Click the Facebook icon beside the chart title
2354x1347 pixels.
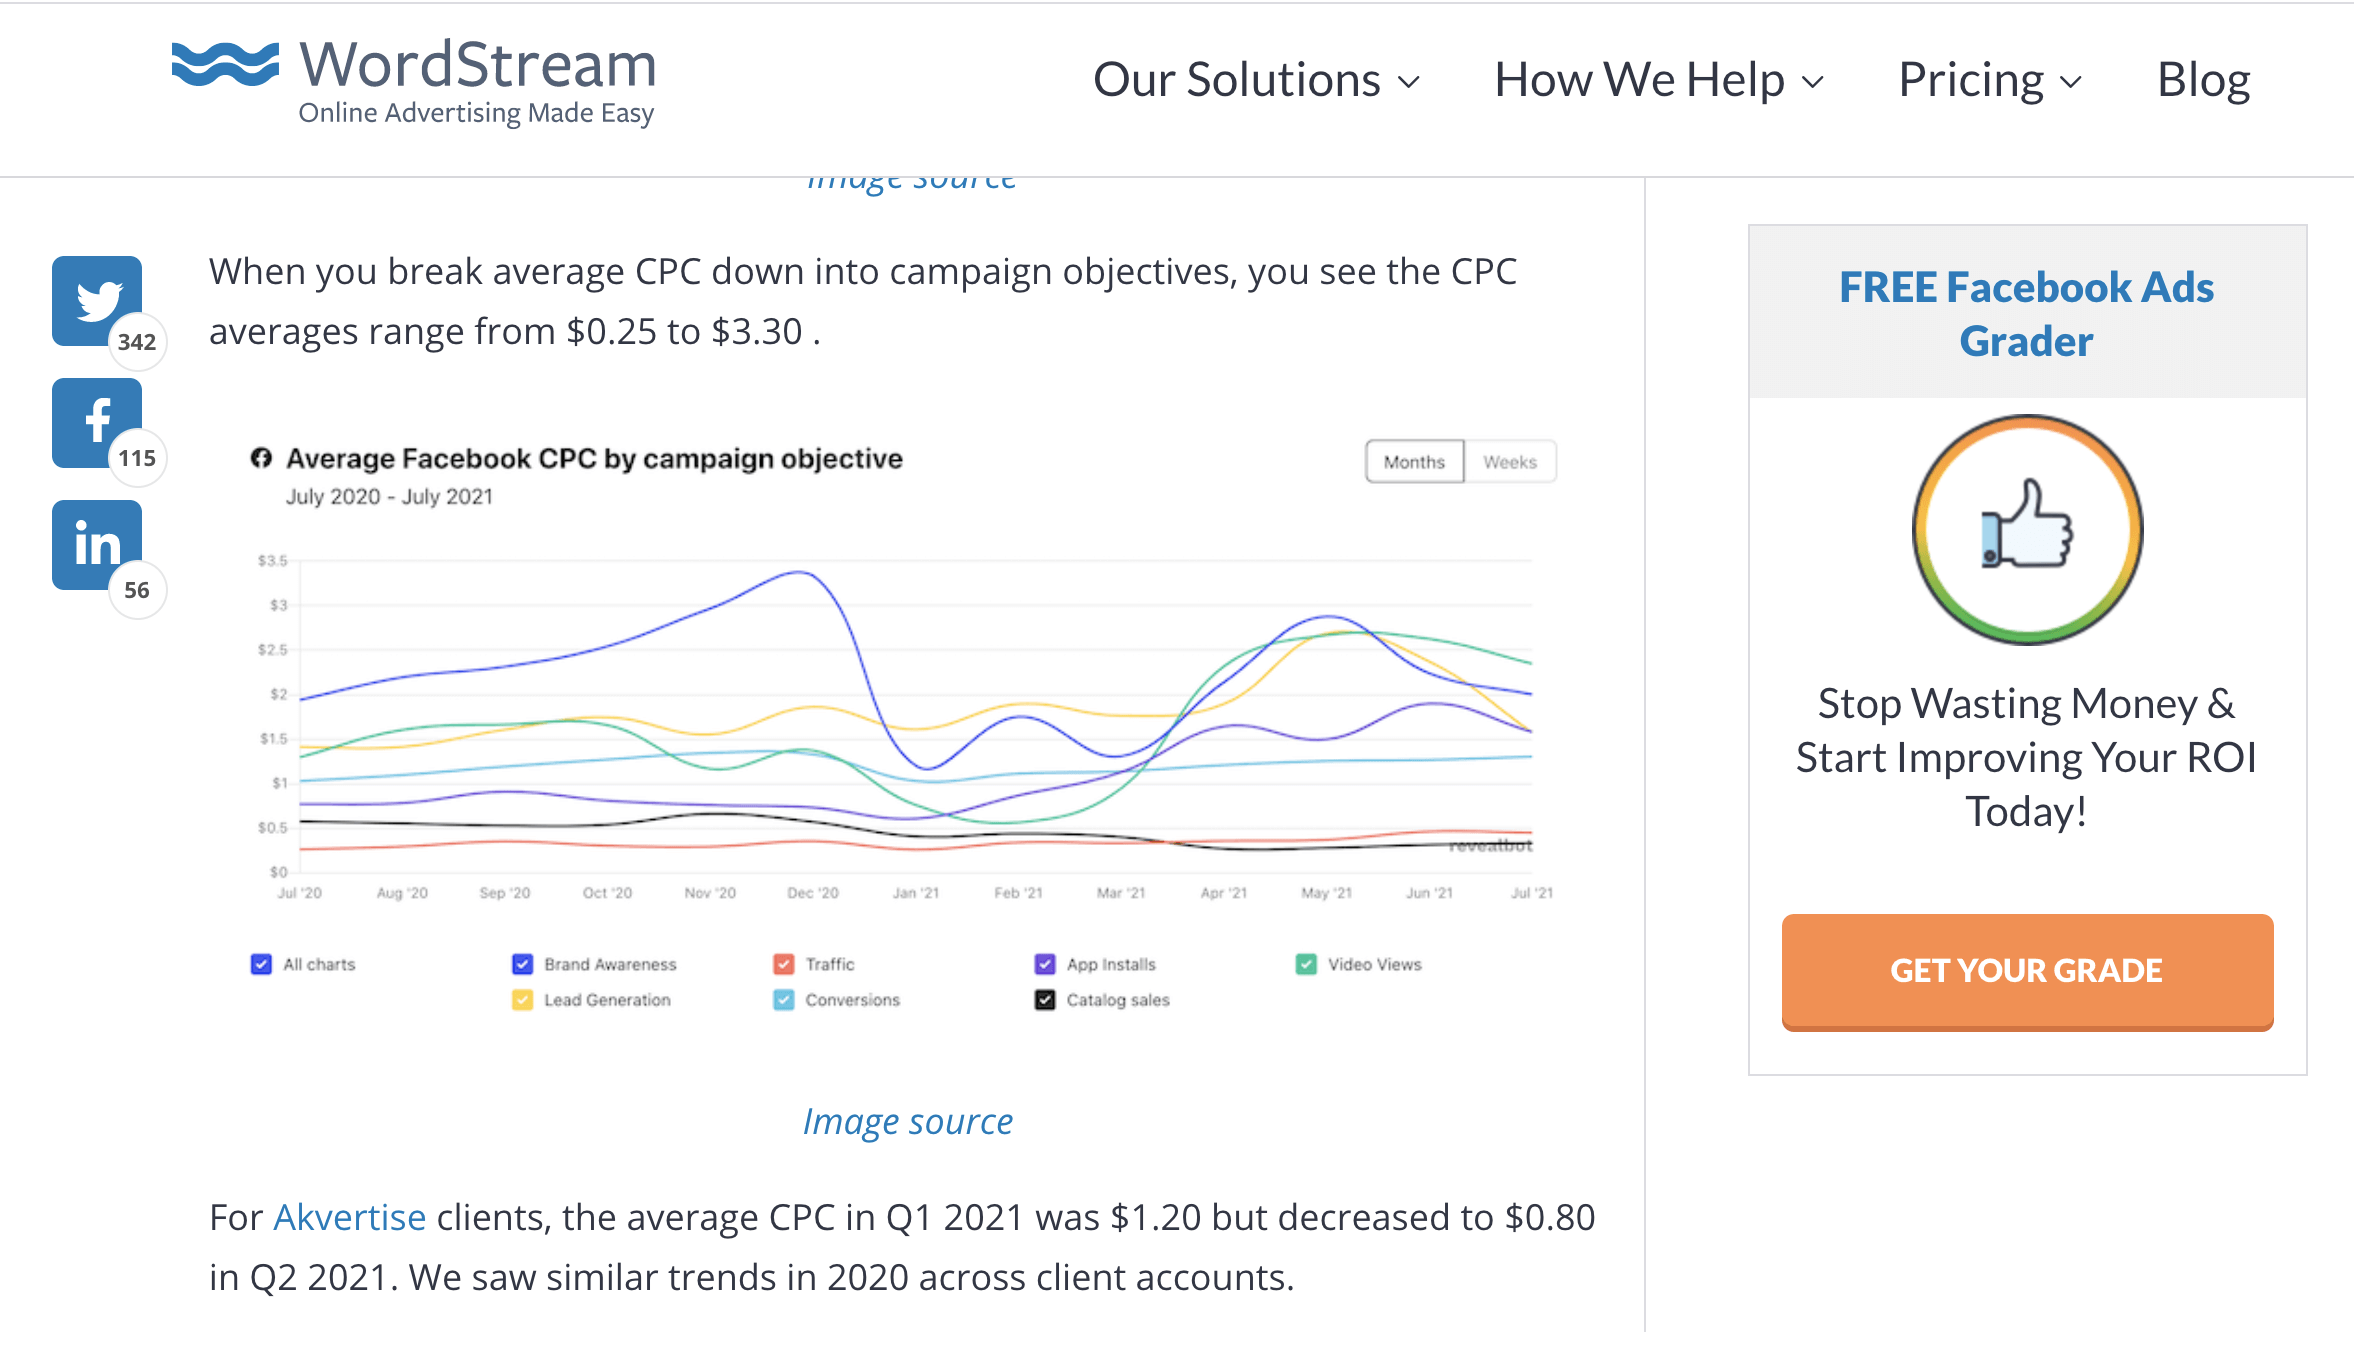[263, 459]
